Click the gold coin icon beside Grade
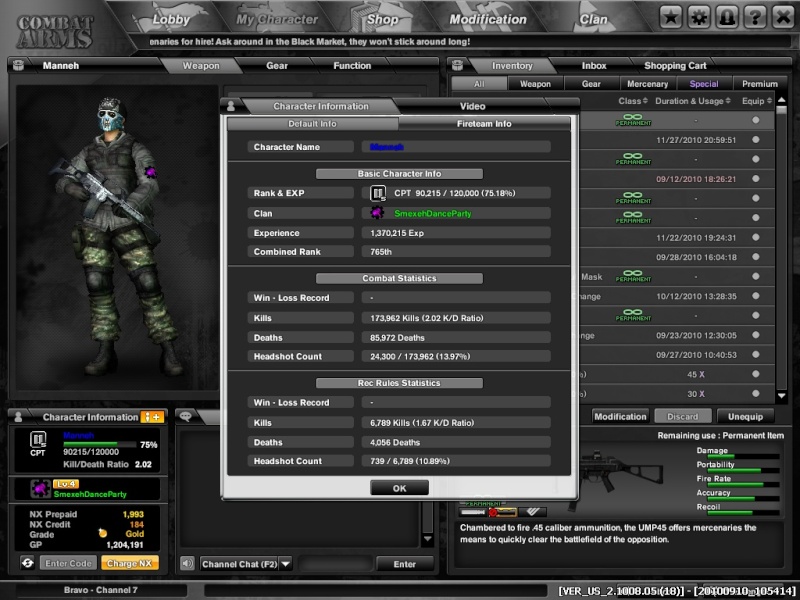Screen dimensions: 800x600 103,533
